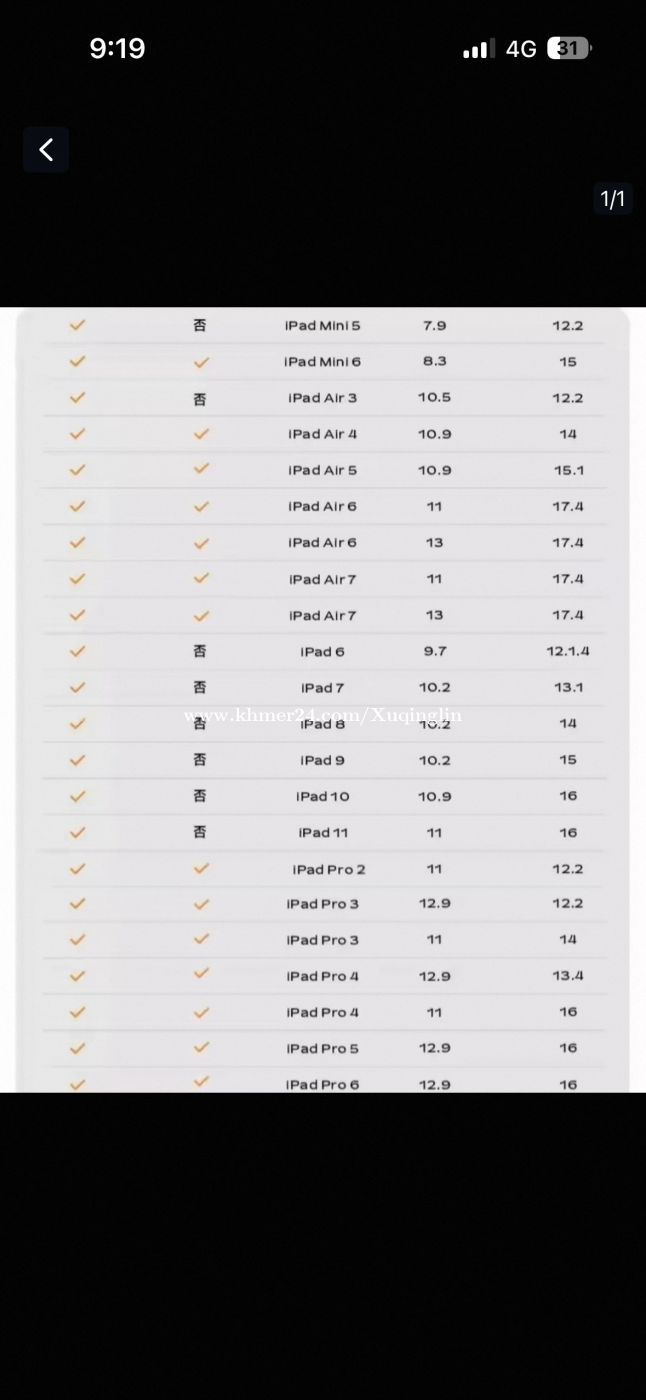Select the 否 mark in the iPad 10 row

tap(200, 796)
